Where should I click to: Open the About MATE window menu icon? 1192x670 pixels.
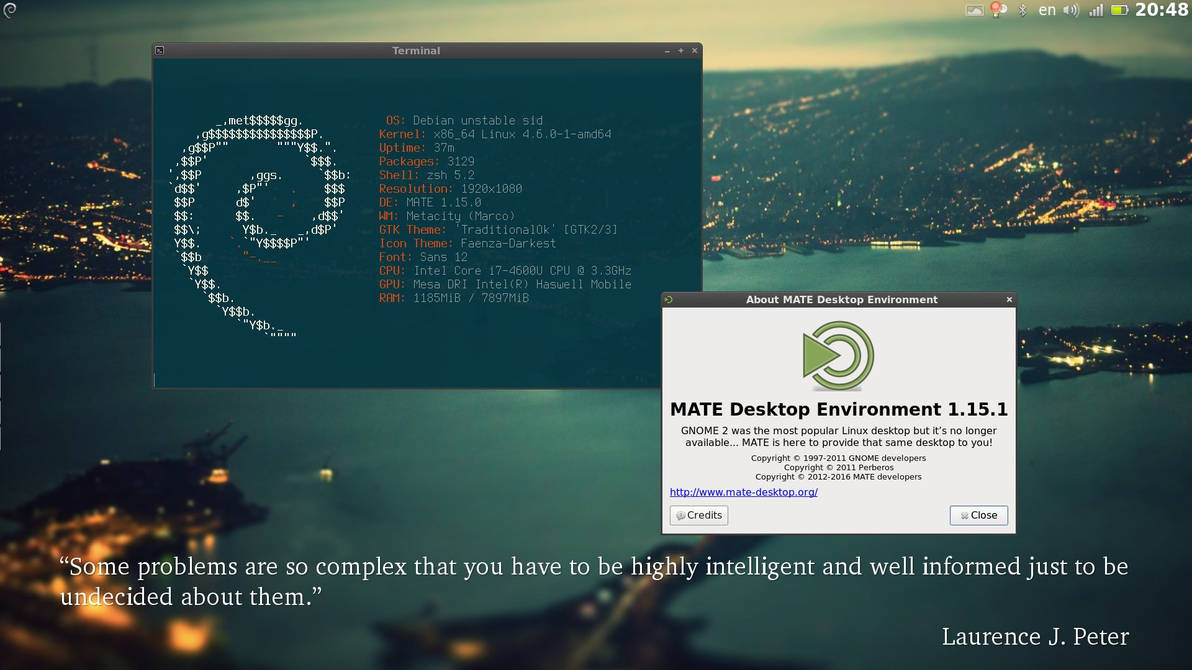pos(669,300)
